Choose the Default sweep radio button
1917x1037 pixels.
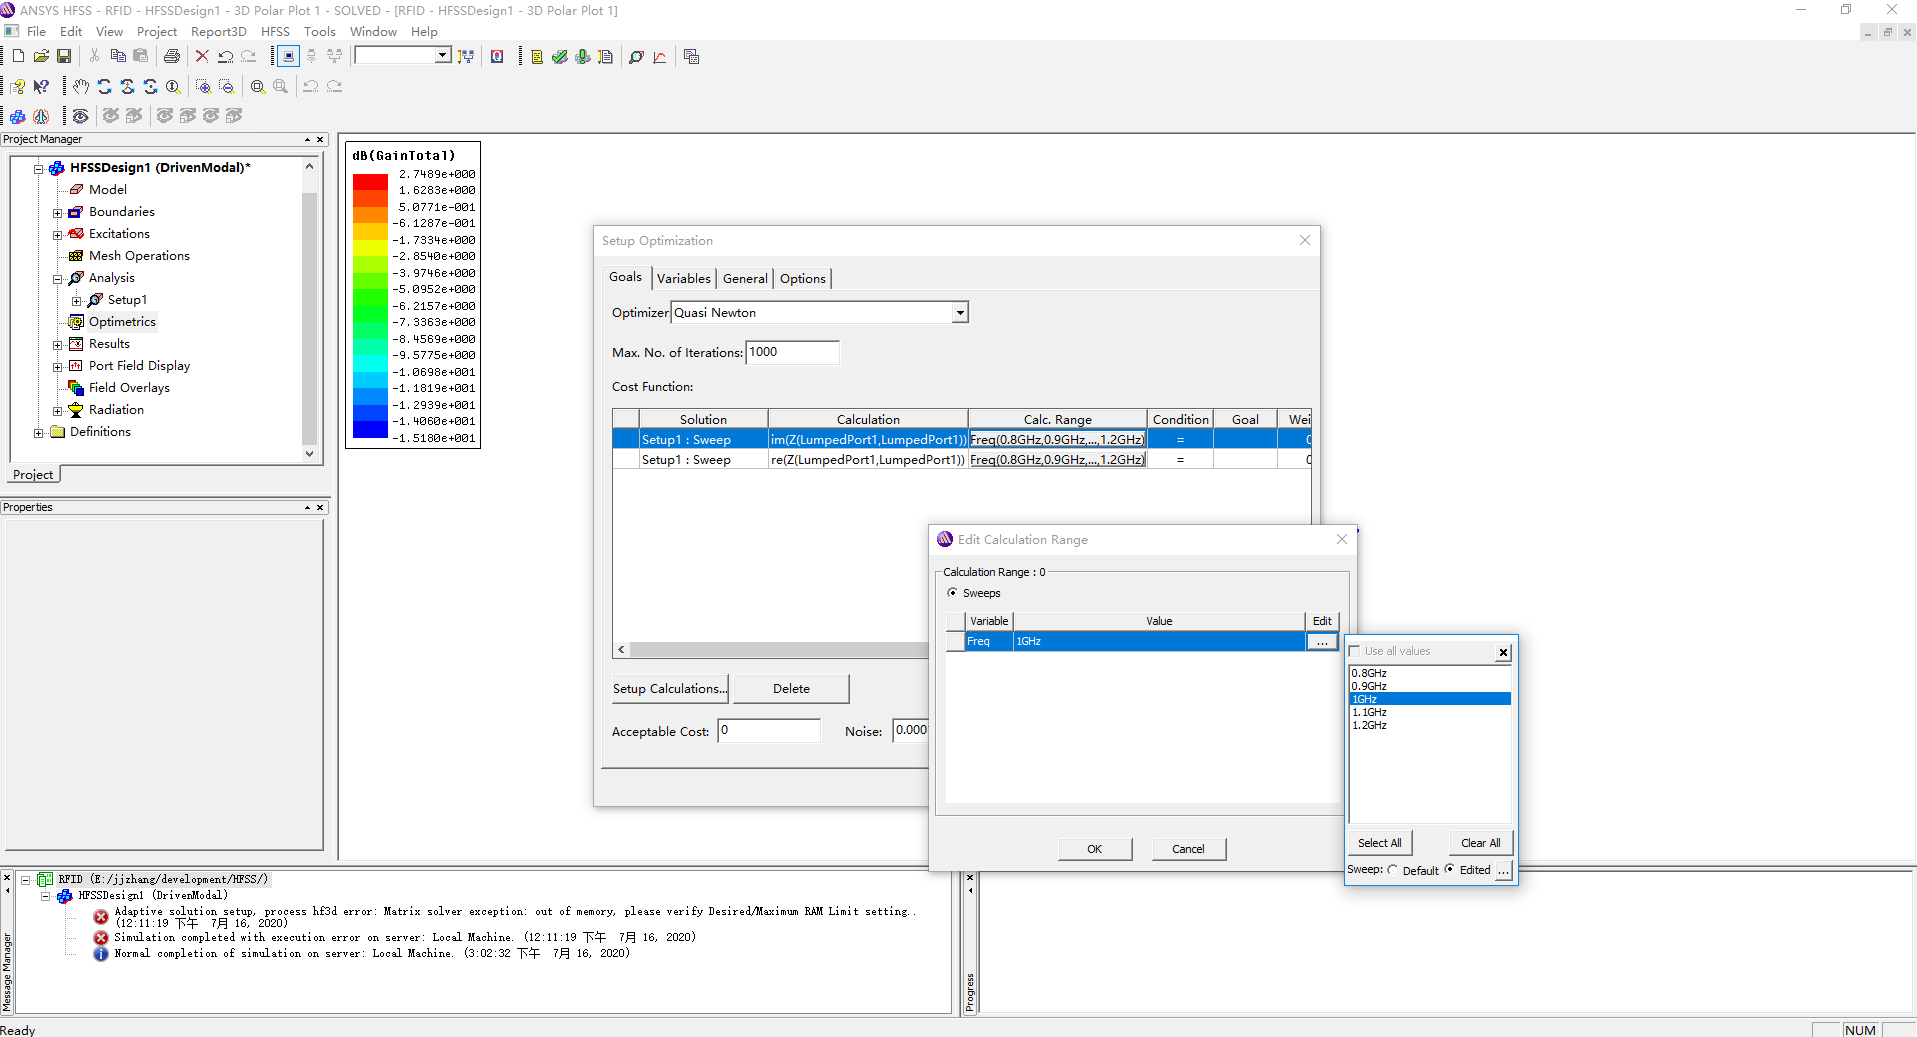click(x=1393, y=870)
